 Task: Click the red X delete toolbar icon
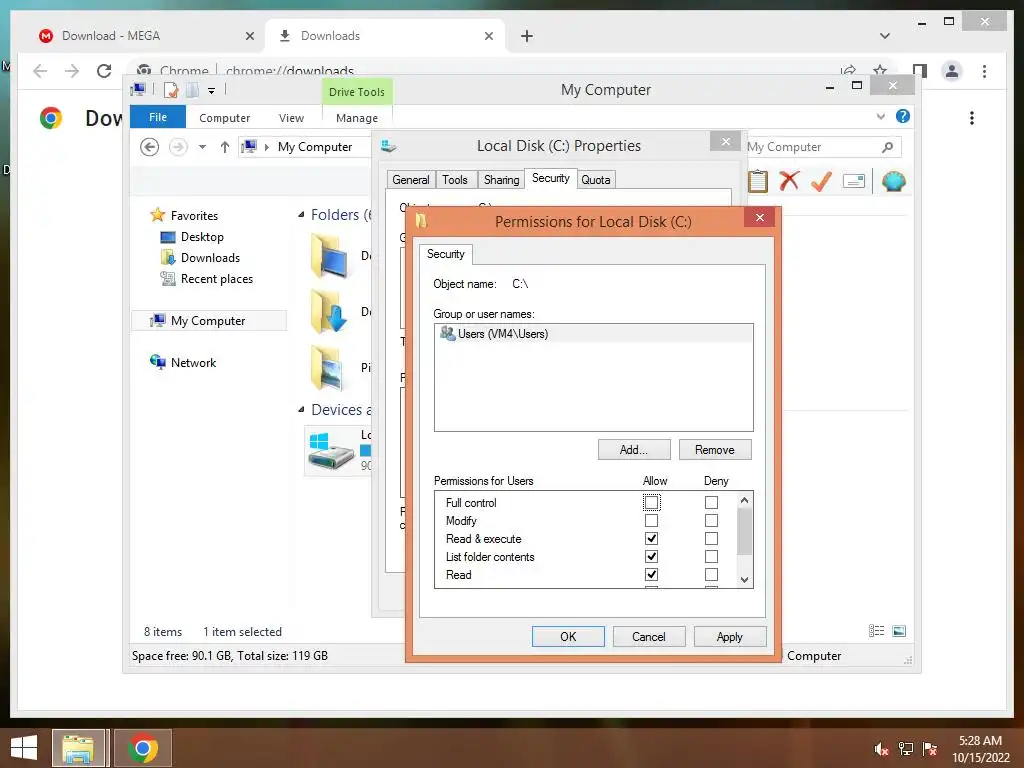pyautogui.click(x=789, y=181)
